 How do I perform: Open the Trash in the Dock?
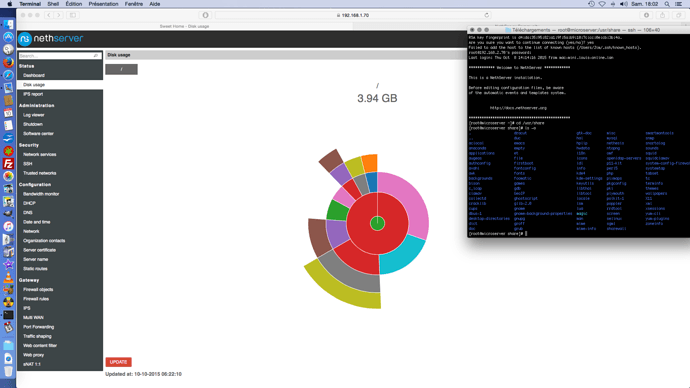point(8,371)
